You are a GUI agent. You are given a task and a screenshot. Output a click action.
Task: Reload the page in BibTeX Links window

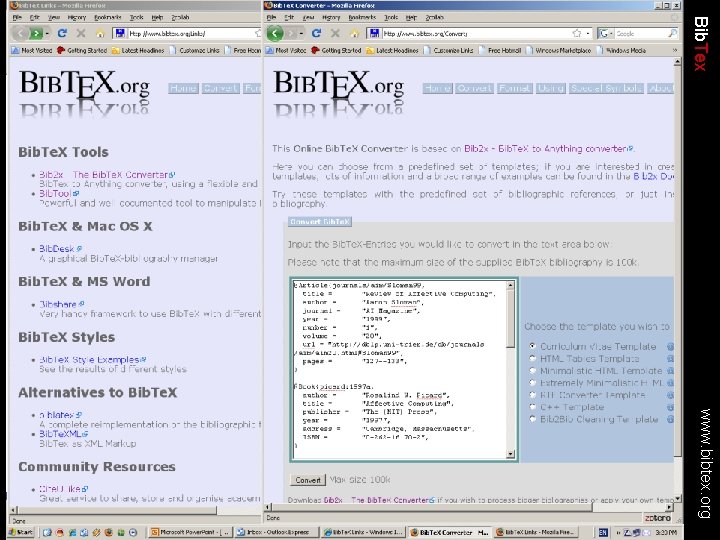62,33
